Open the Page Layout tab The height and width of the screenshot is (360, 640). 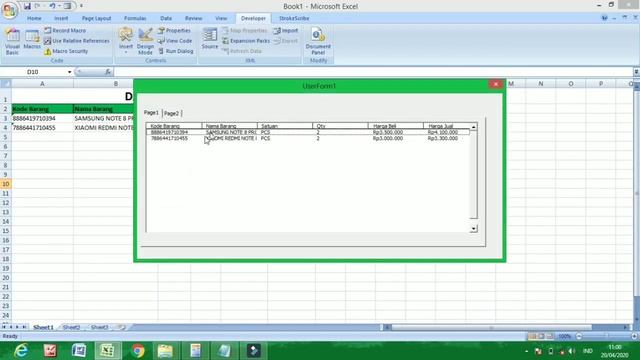[96, 18]
